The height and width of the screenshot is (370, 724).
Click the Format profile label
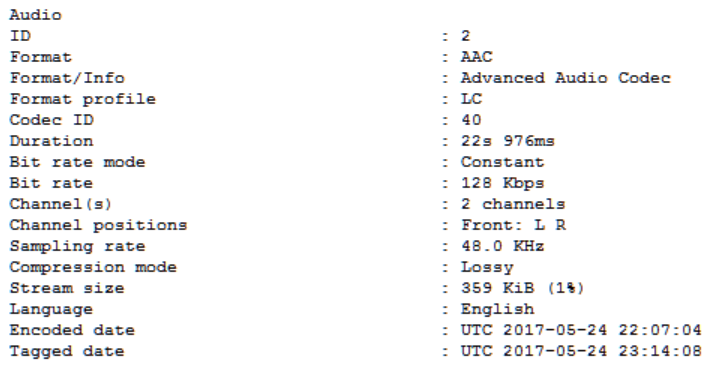pyautogui.click(x=83, y=99)
